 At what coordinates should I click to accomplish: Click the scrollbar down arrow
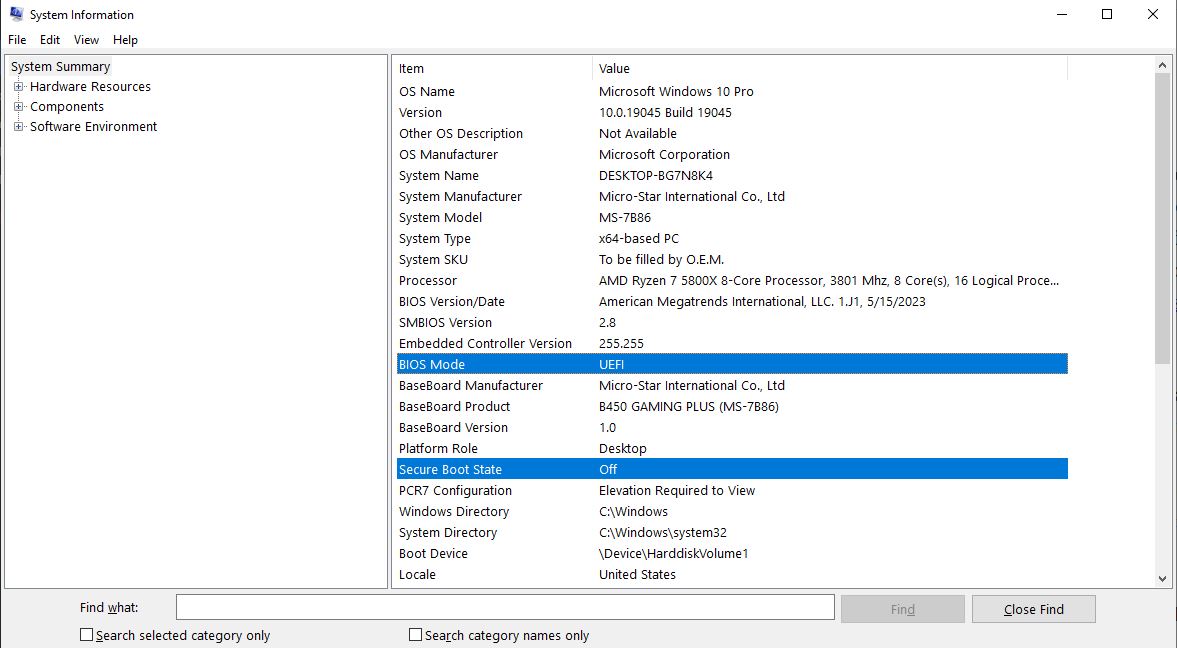(1163, 579)
